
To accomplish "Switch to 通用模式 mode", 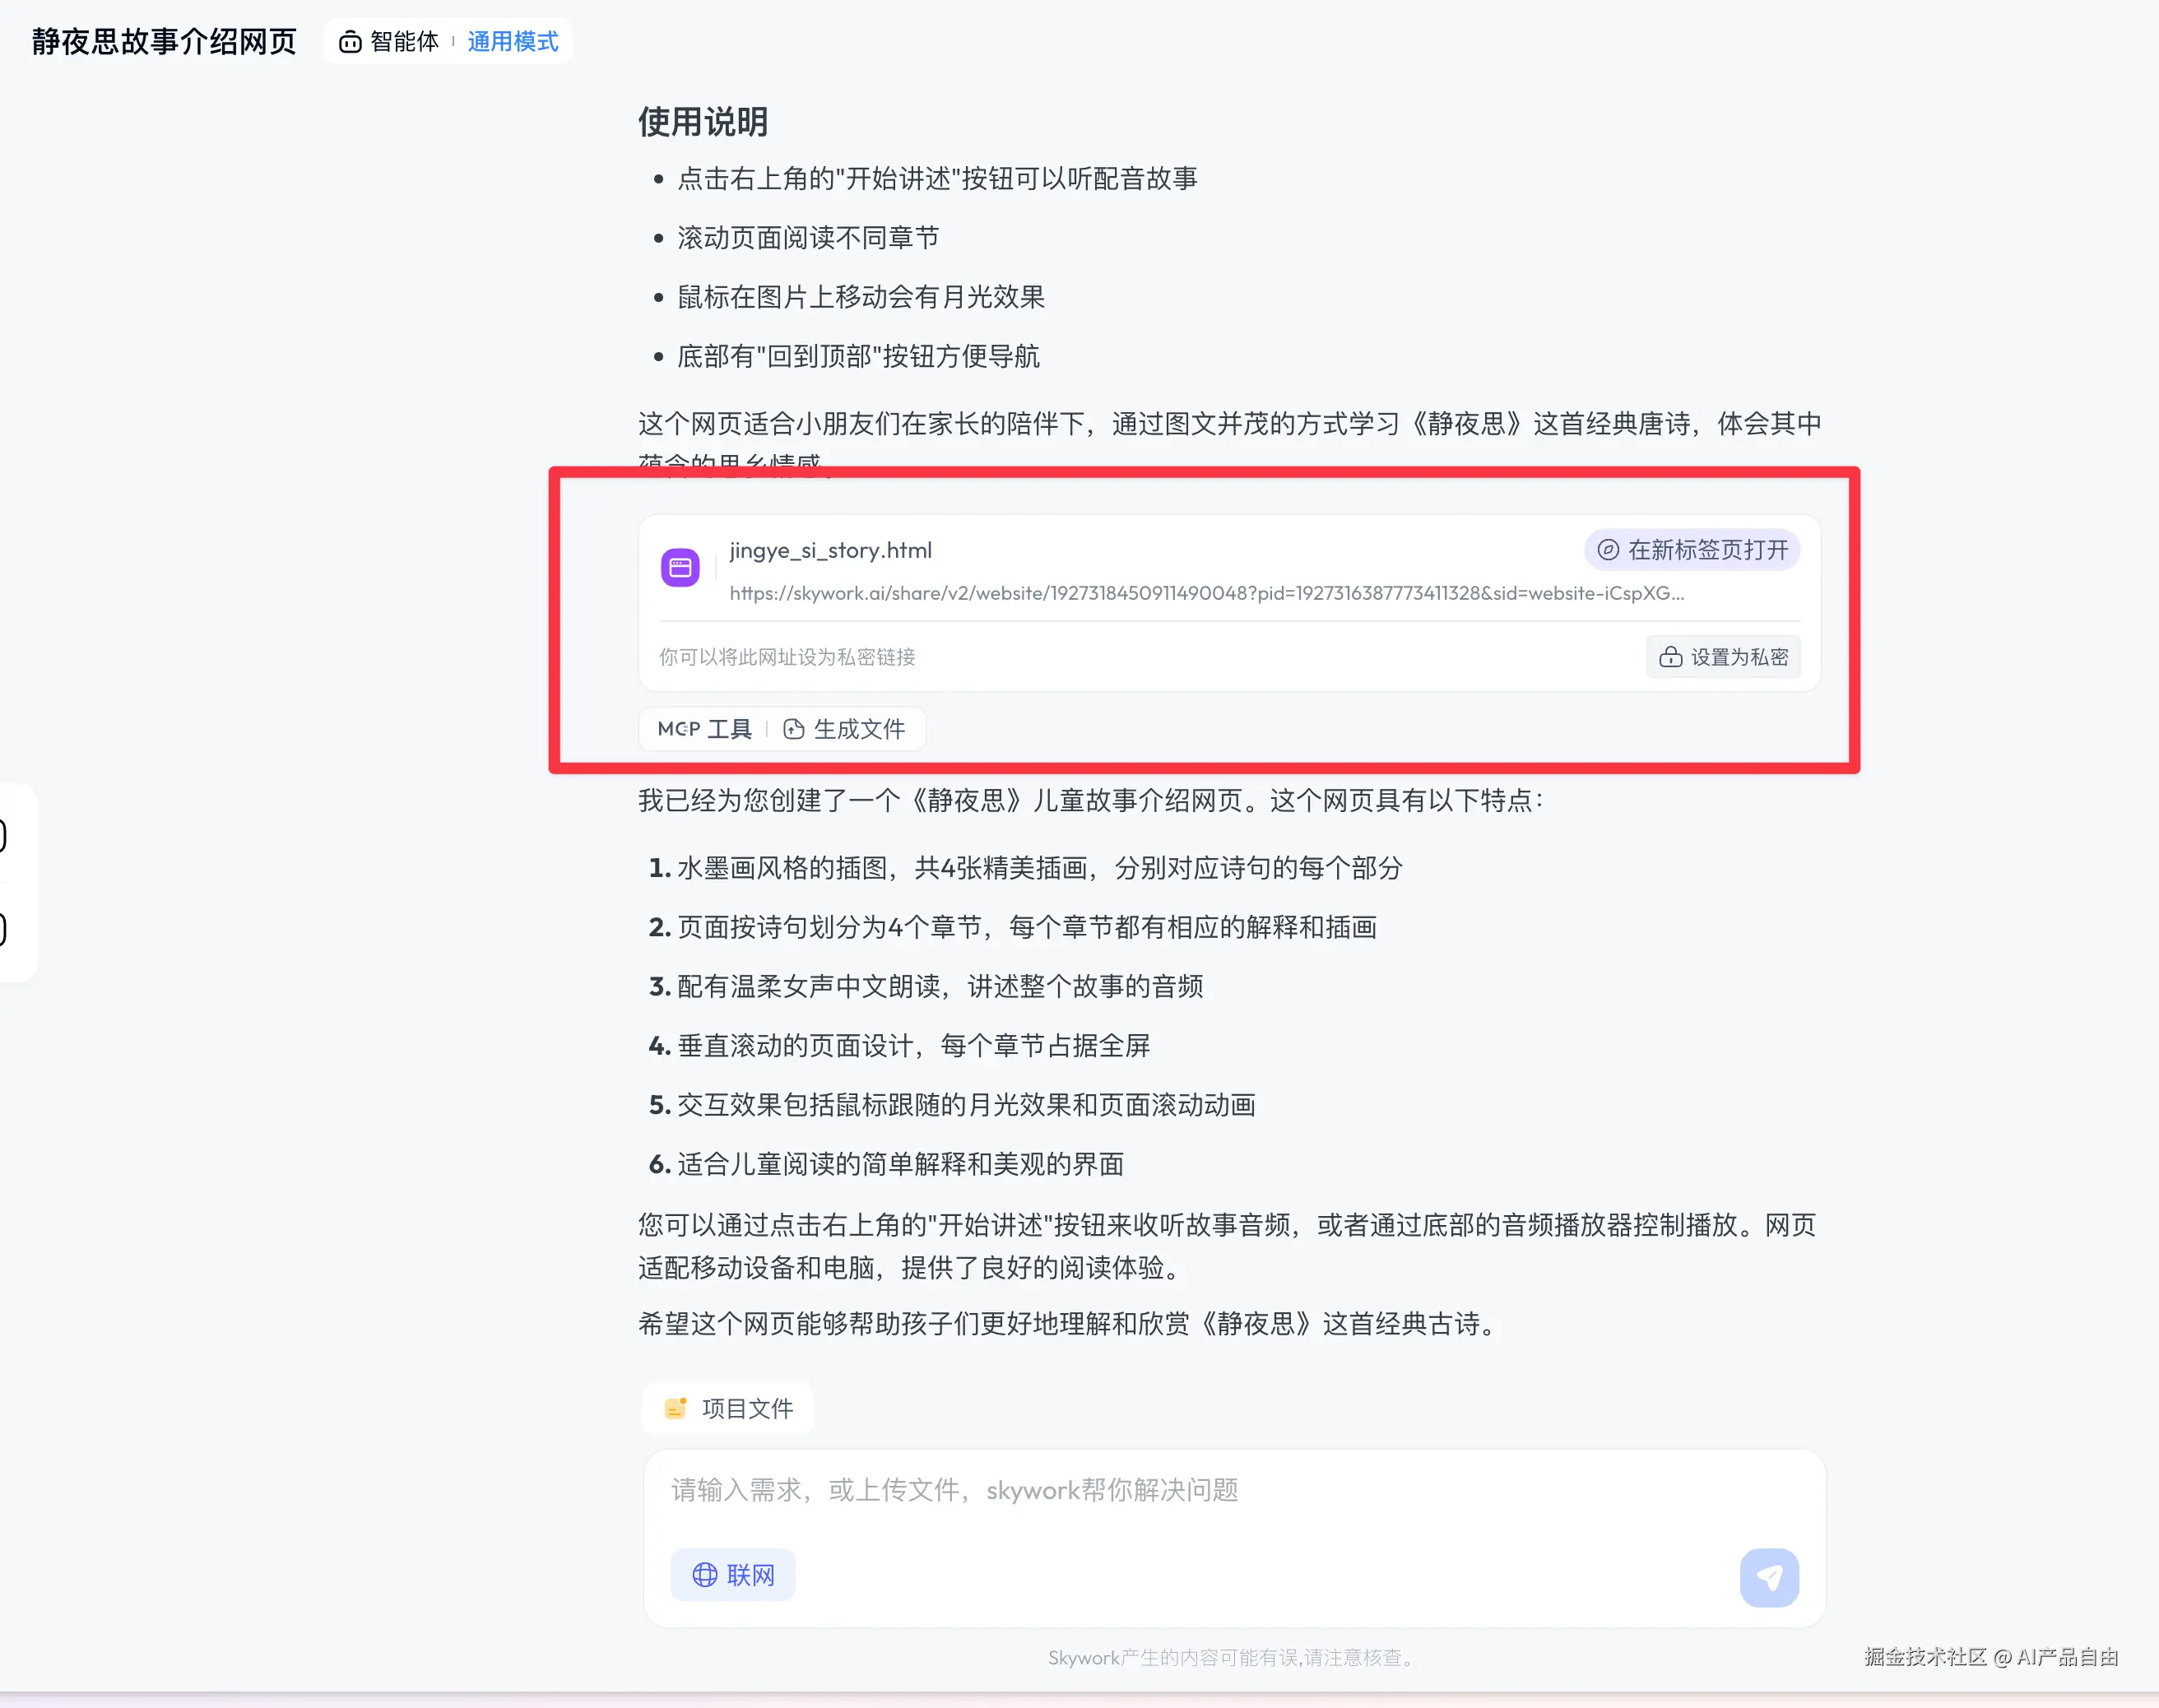I will point(513,42).
